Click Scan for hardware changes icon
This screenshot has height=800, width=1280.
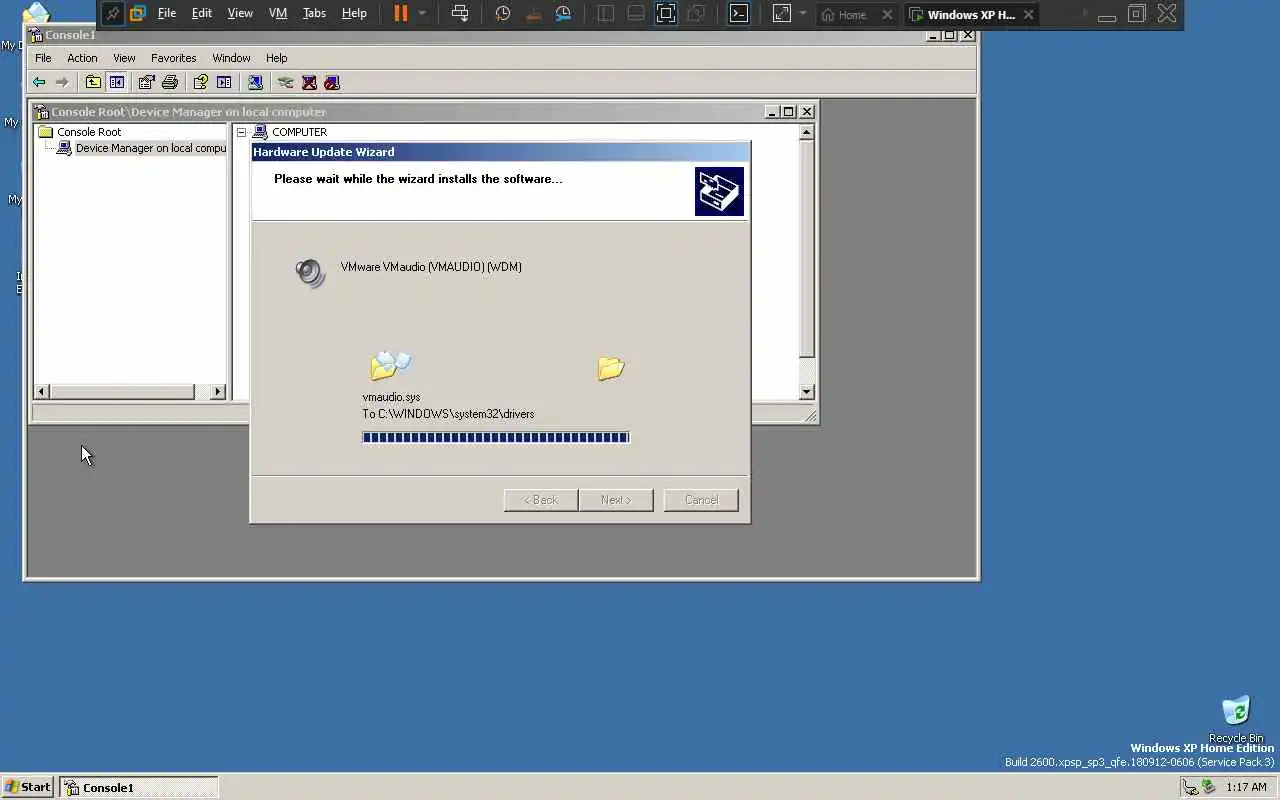point(255,83)
